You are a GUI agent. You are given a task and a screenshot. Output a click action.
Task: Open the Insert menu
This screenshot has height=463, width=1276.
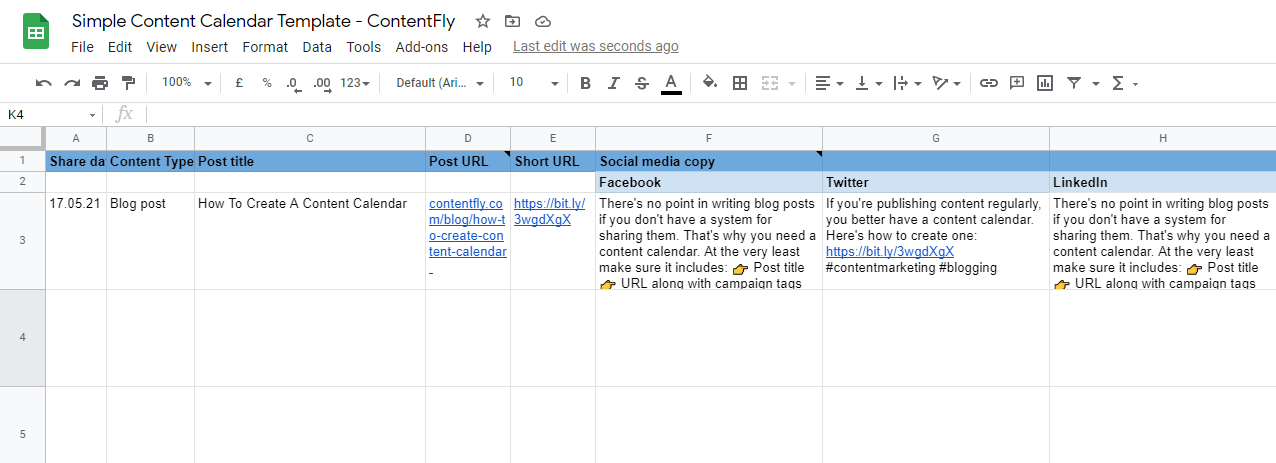[210, 47]
